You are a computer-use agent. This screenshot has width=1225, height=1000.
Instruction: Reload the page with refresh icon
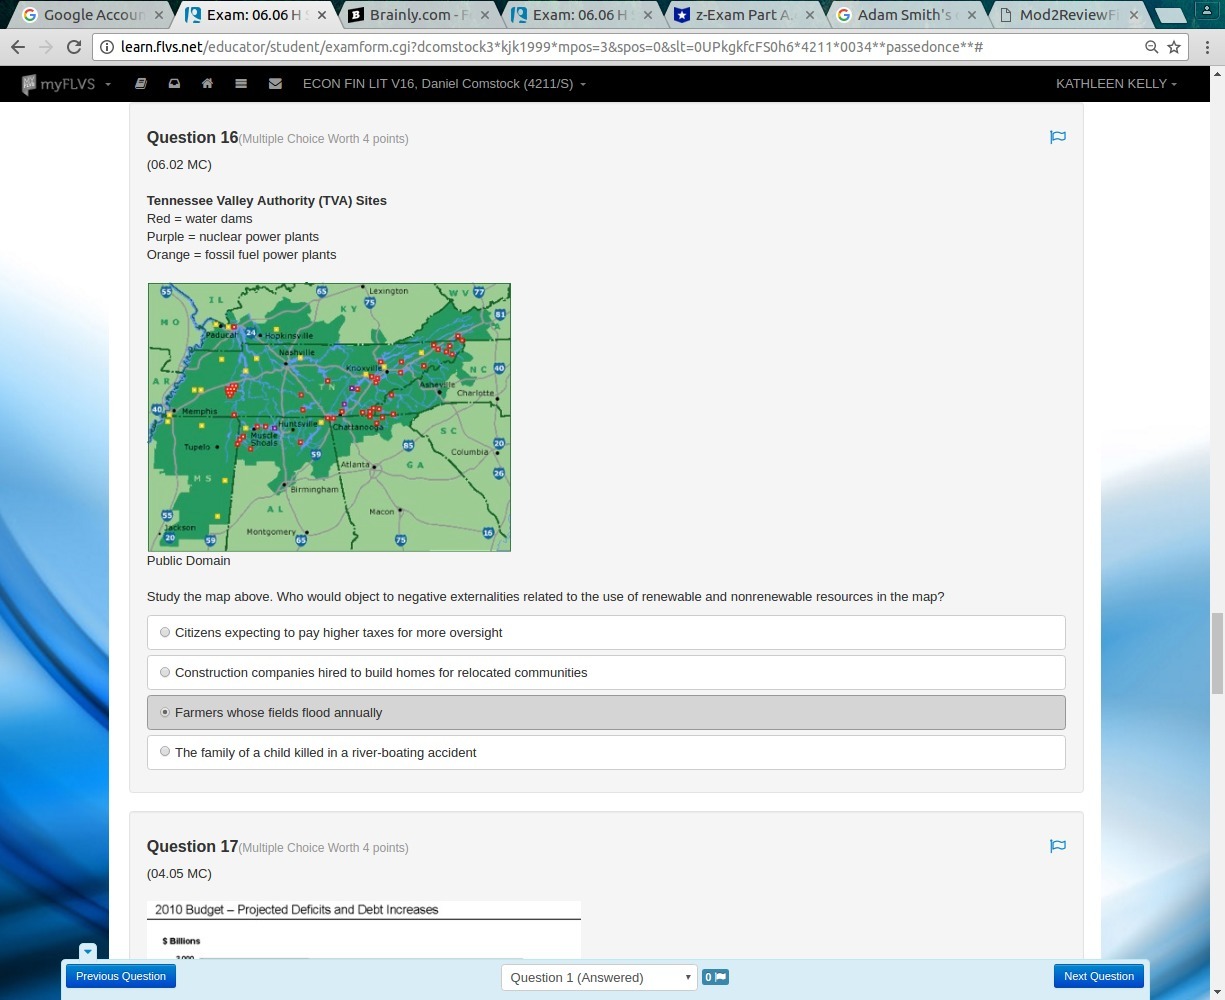[74, 47]
